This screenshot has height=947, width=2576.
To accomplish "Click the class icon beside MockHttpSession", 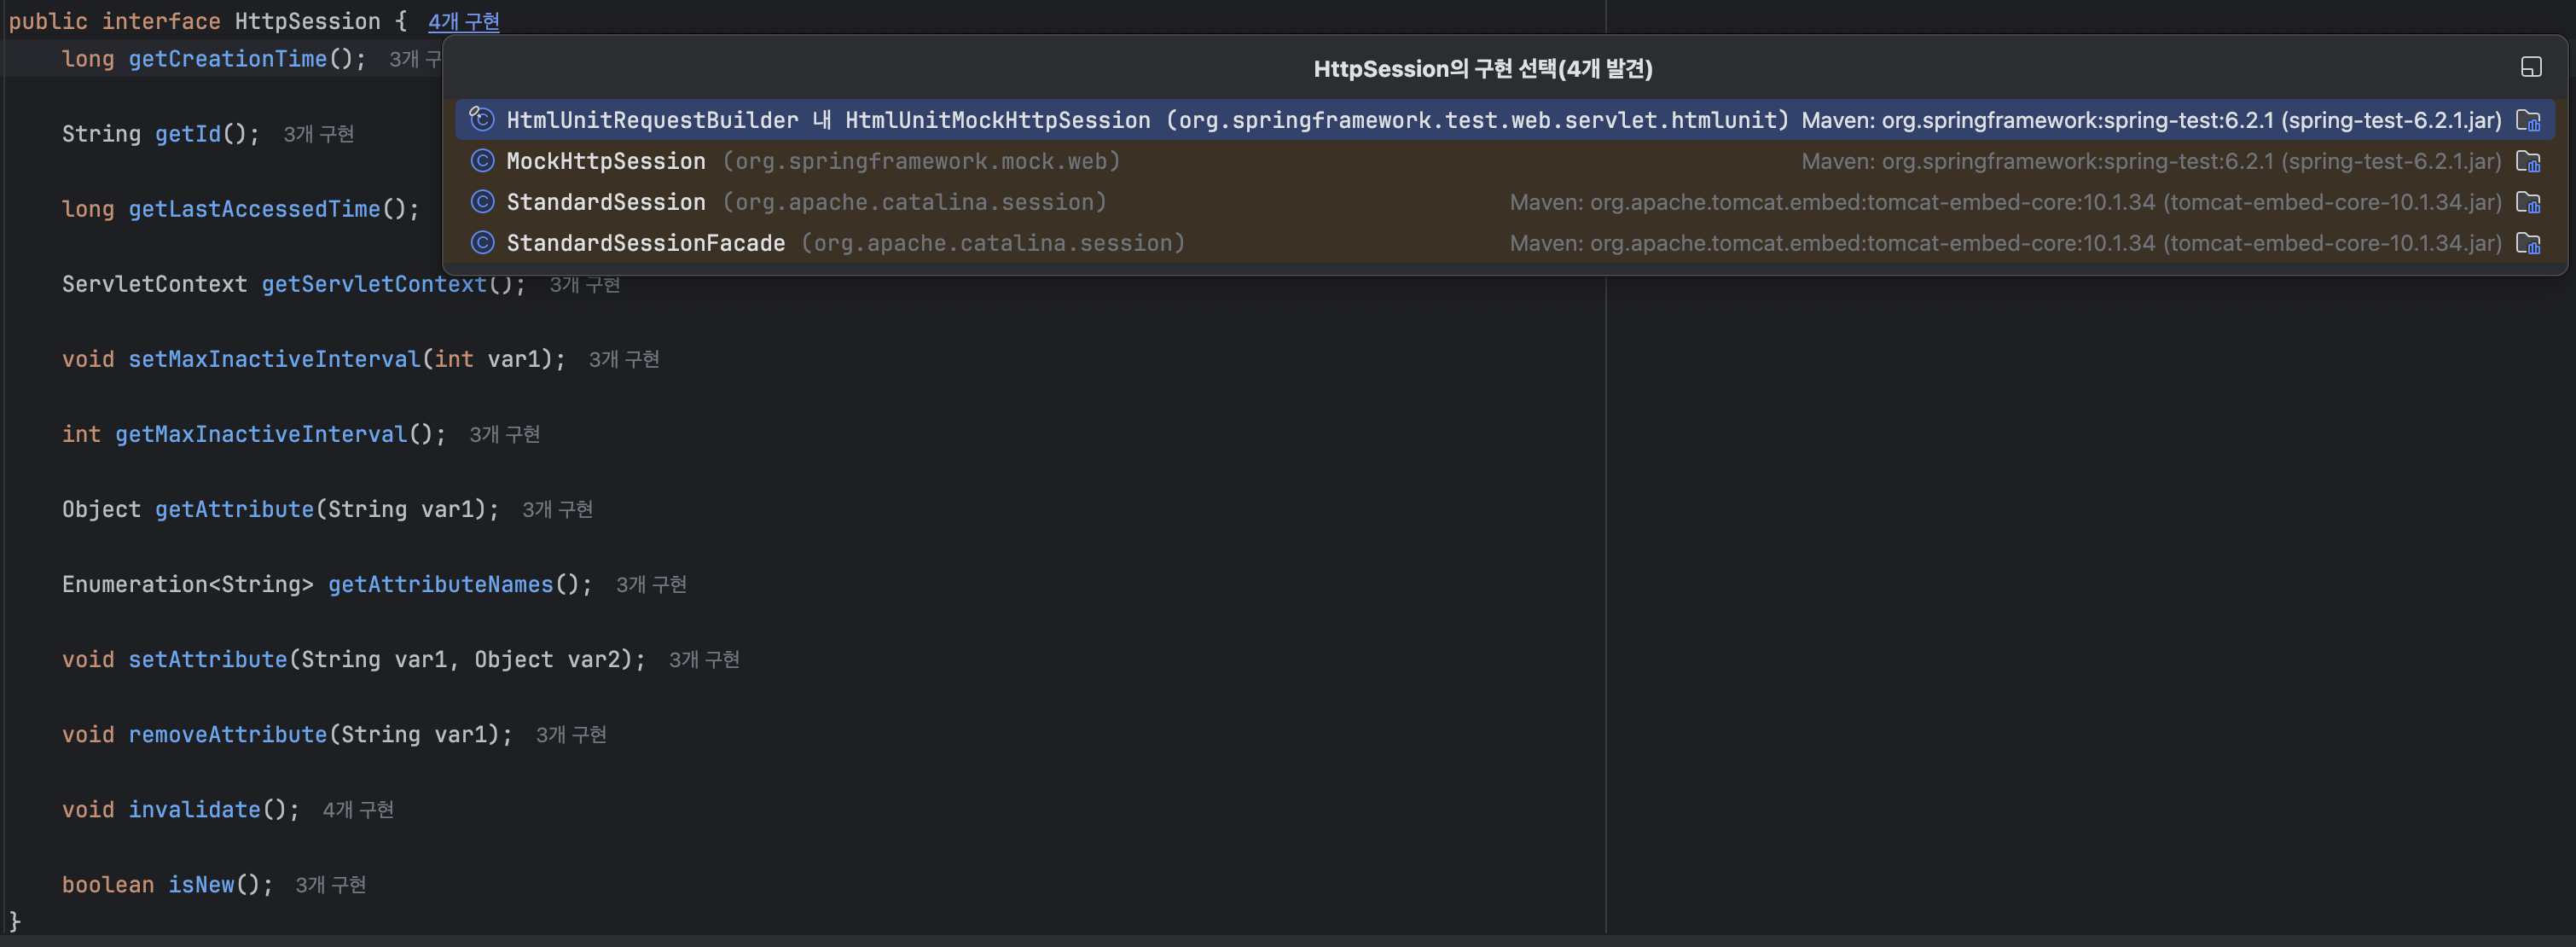I will 482,161.
